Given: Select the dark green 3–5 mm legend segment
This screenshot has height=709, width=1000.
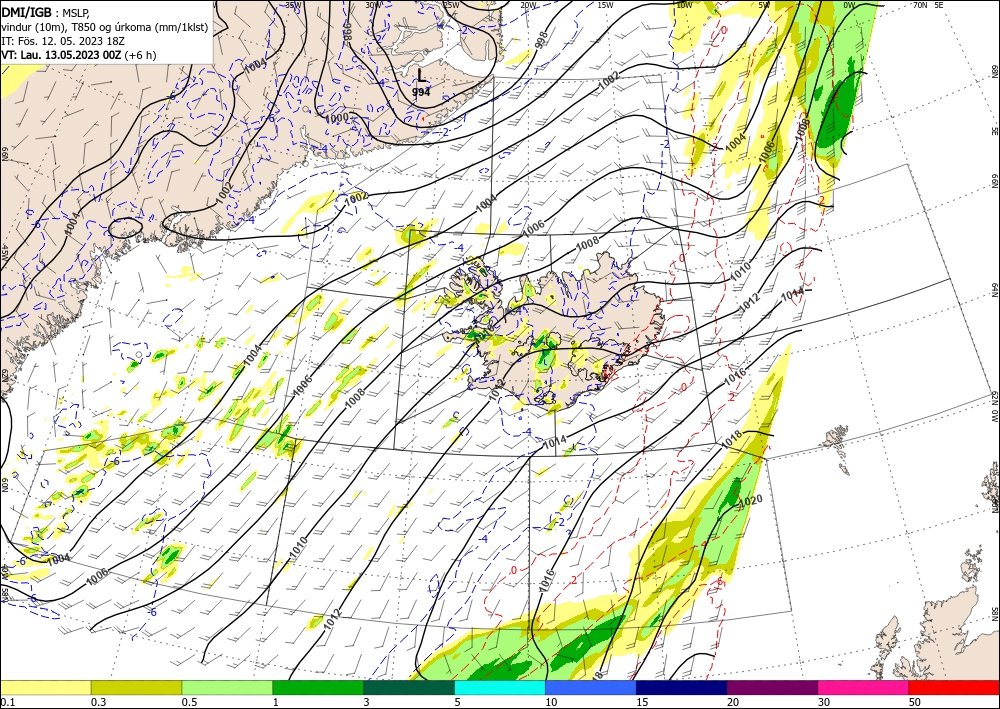Looking at the screenshot, I should point(409,687).
